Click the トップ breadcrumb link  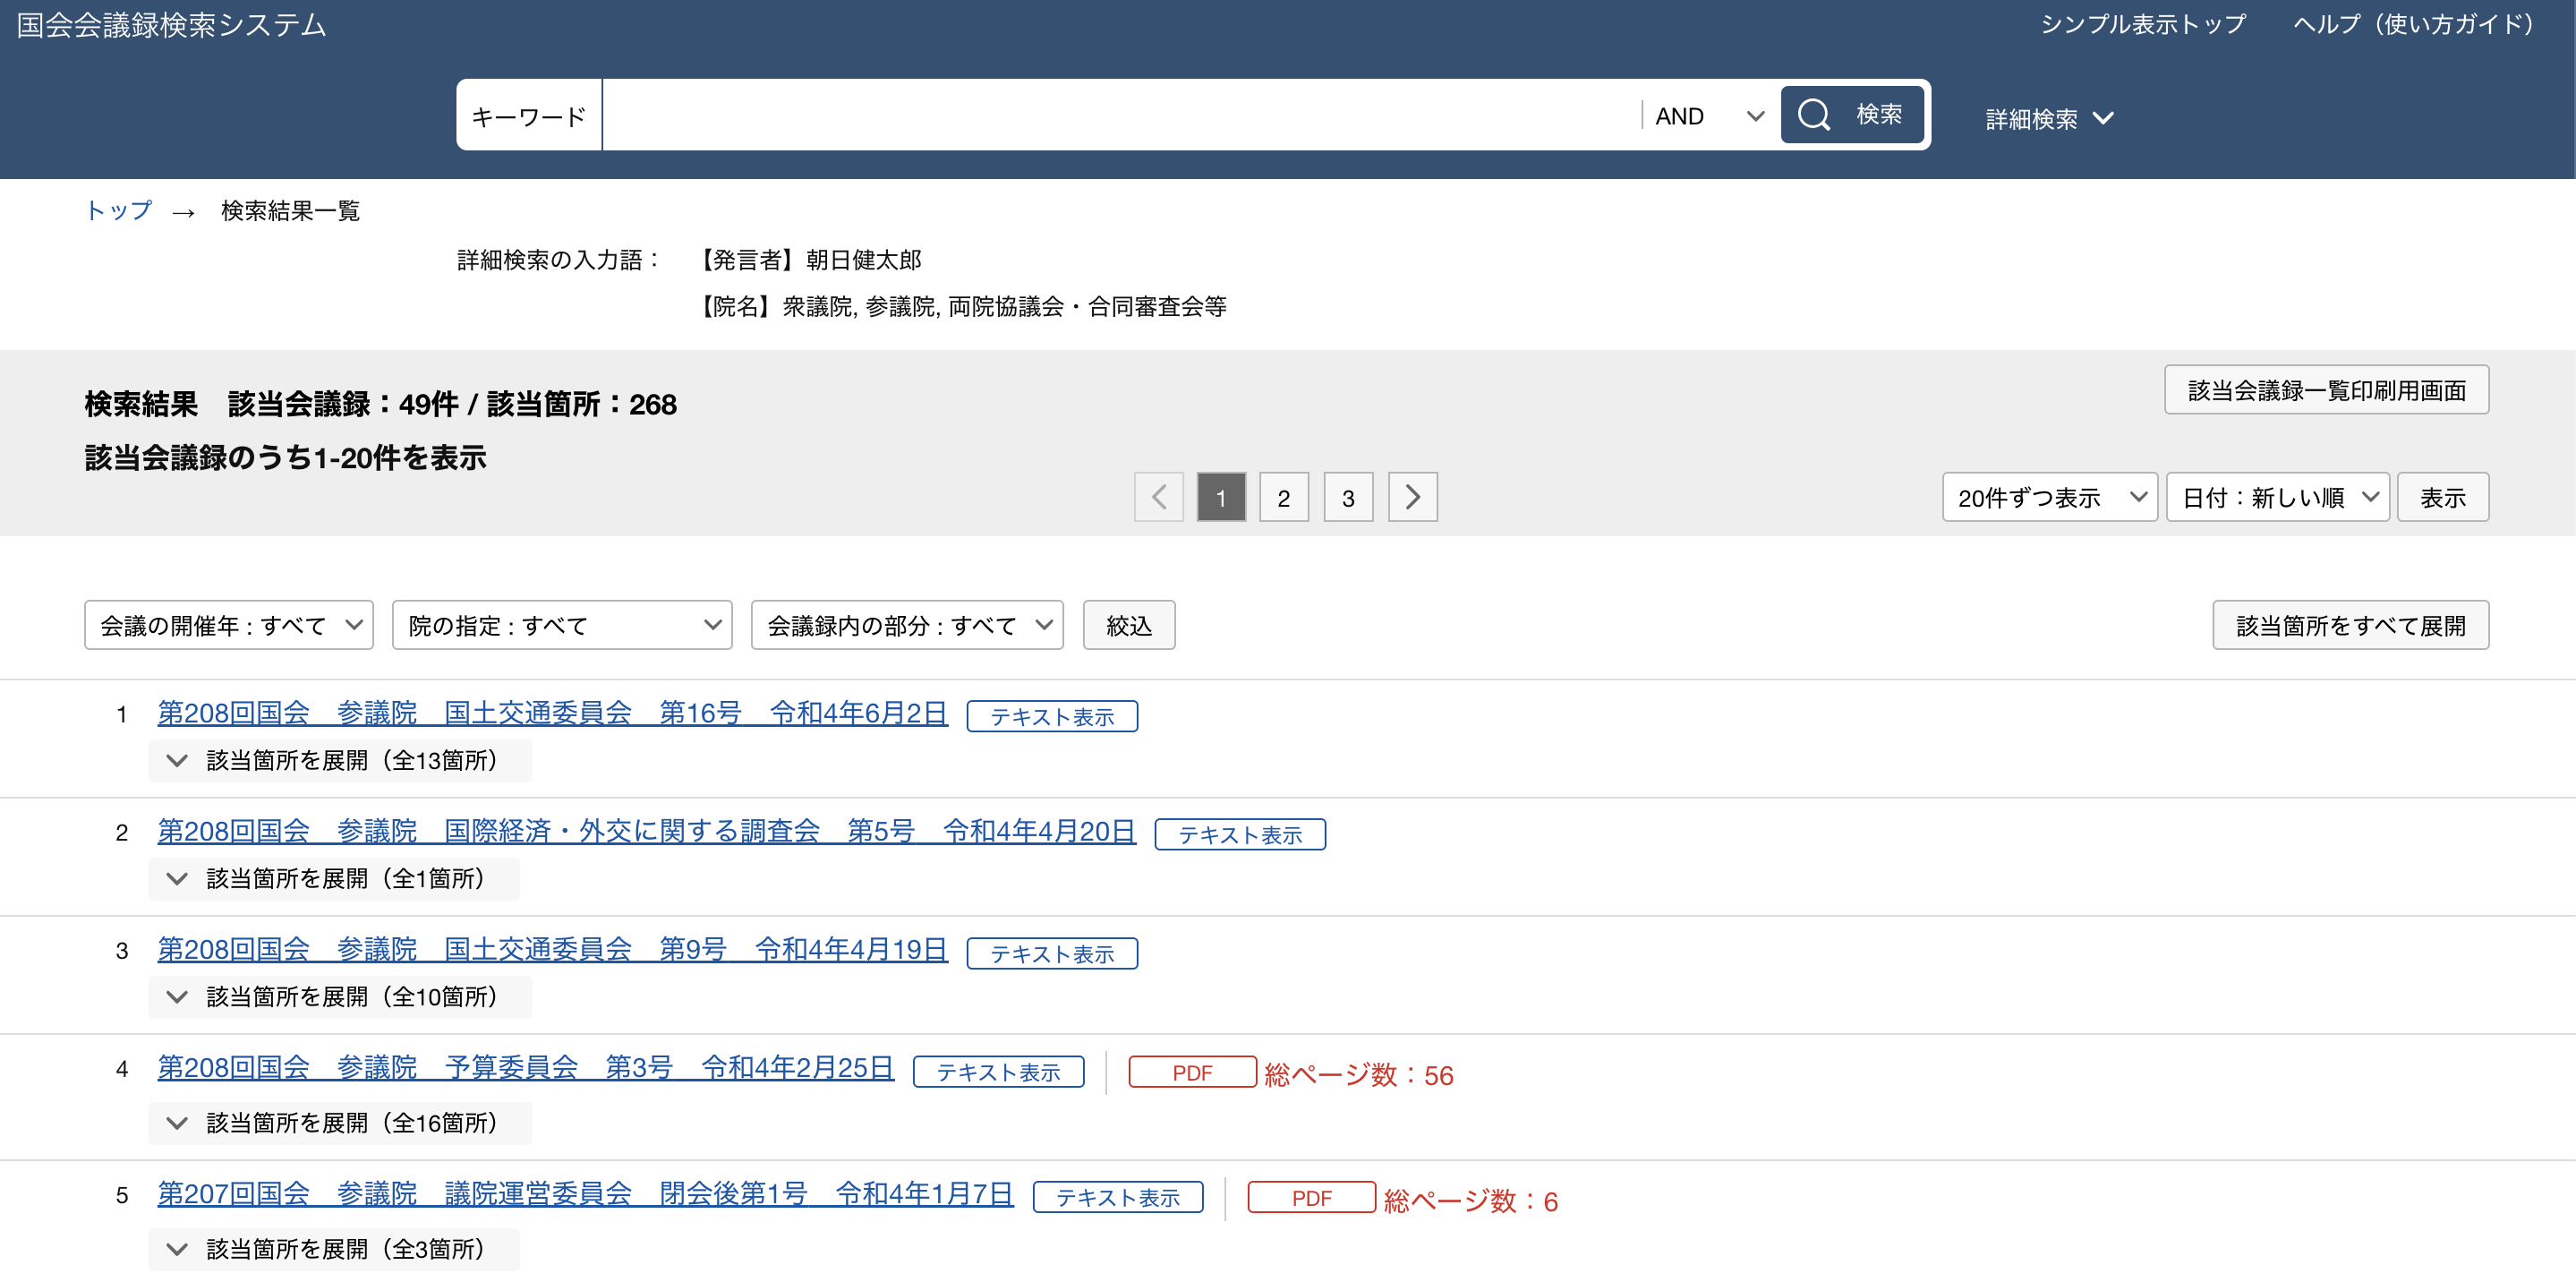[119, 210]
